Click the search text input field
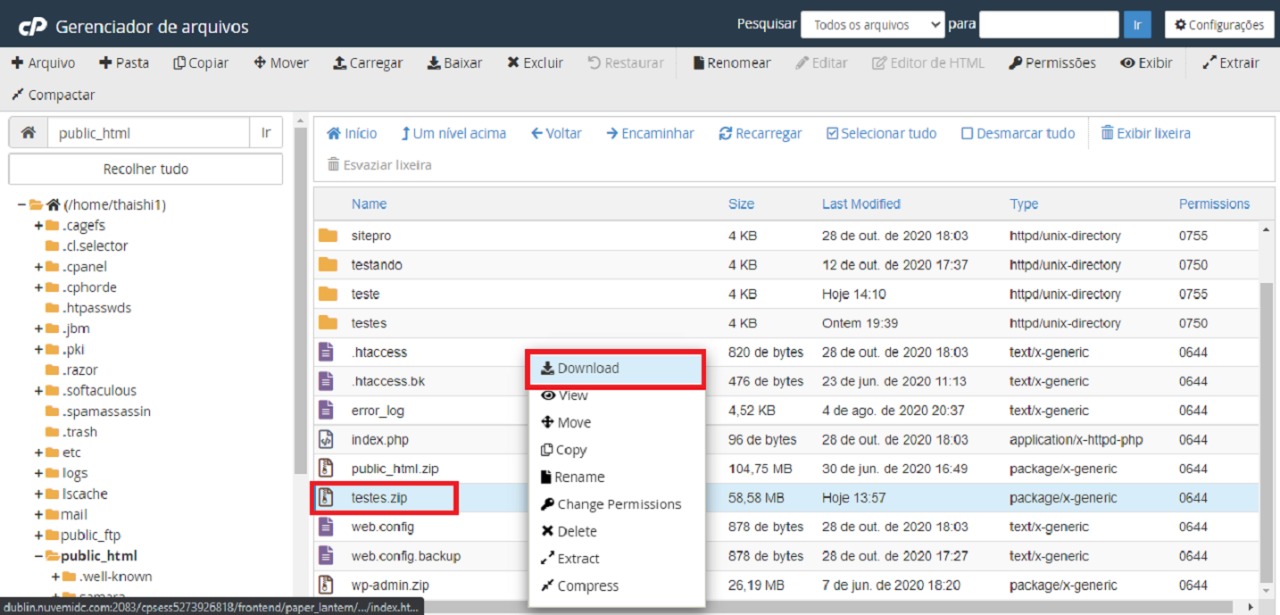 (1048, 25)
